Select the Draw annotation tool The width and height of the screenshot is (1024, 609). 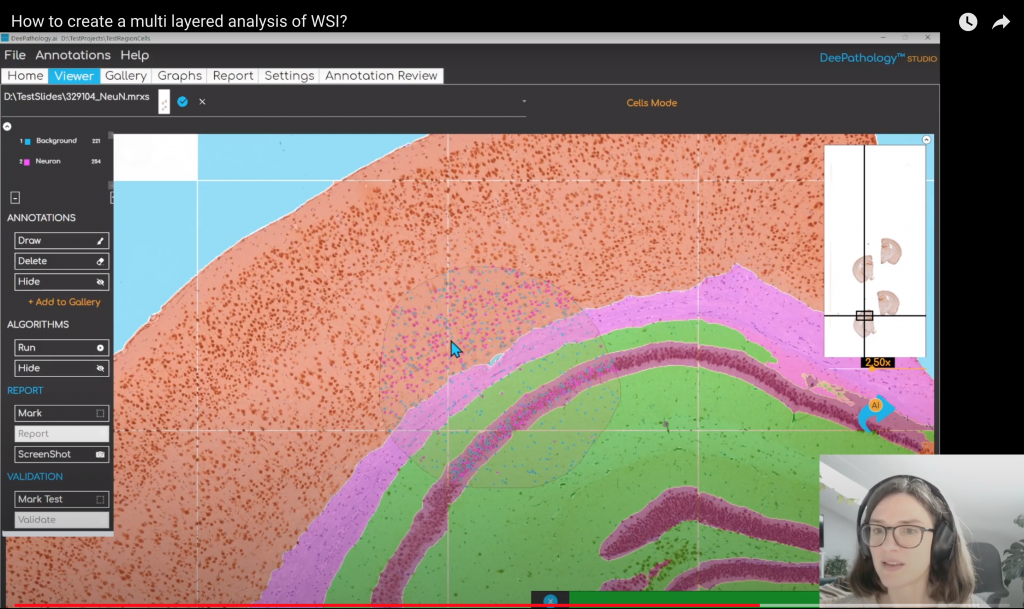coord(61,241)
